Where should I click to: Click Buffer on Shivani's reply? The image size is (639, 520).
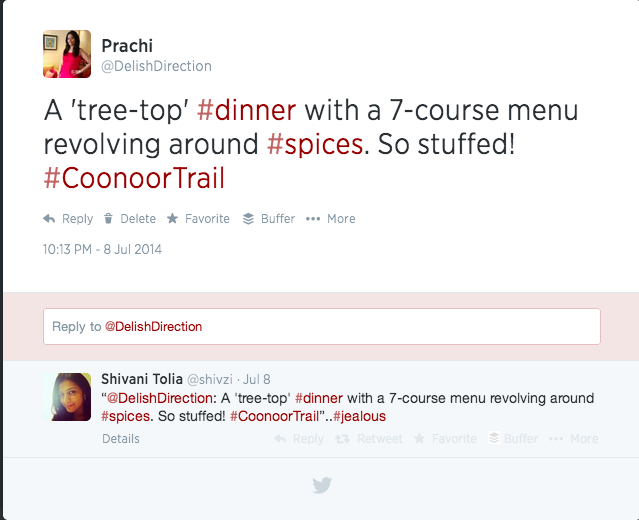tap(494, 439)
